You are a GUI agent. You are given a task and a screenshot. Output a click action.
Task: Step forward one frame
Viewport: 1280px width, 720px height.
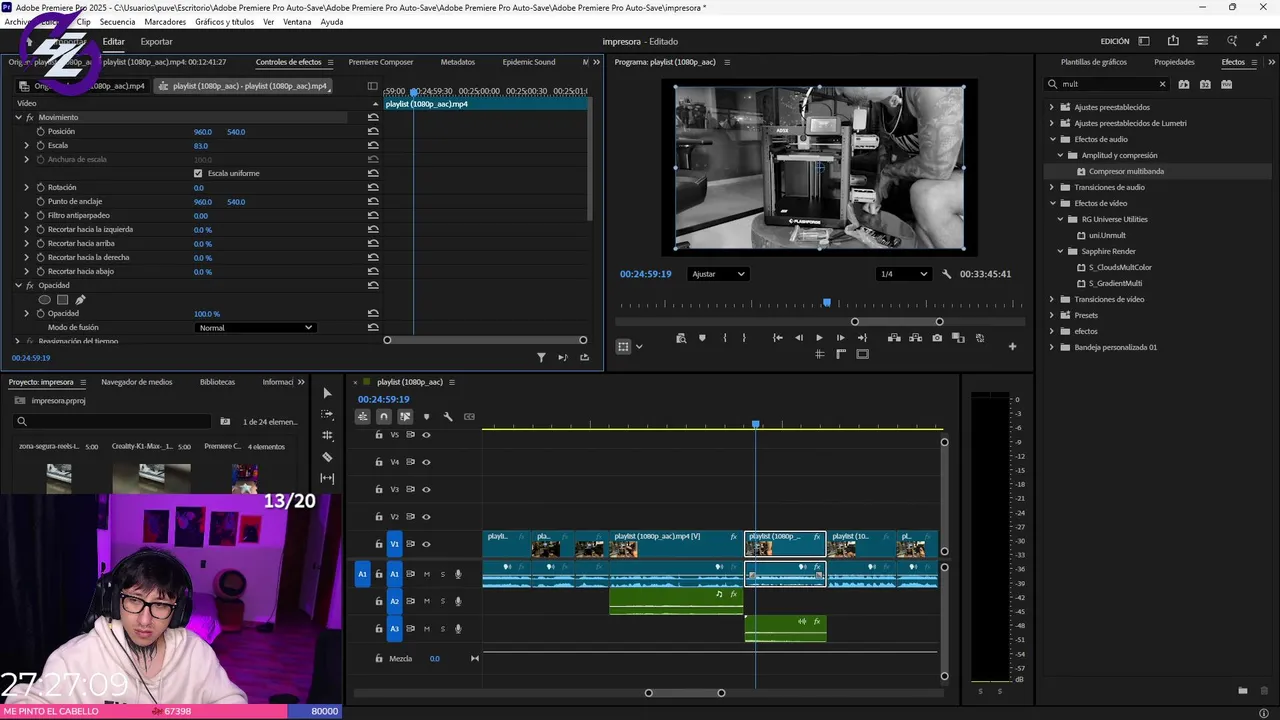840,338
